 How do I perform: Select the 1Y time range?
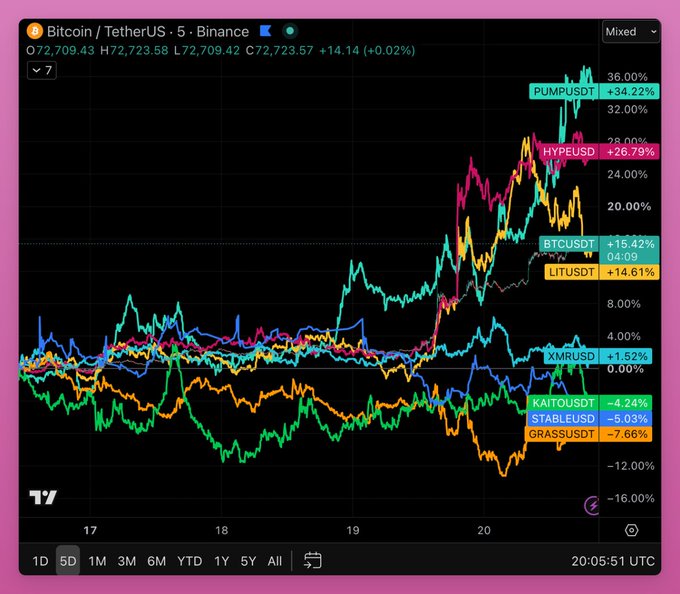222,561
